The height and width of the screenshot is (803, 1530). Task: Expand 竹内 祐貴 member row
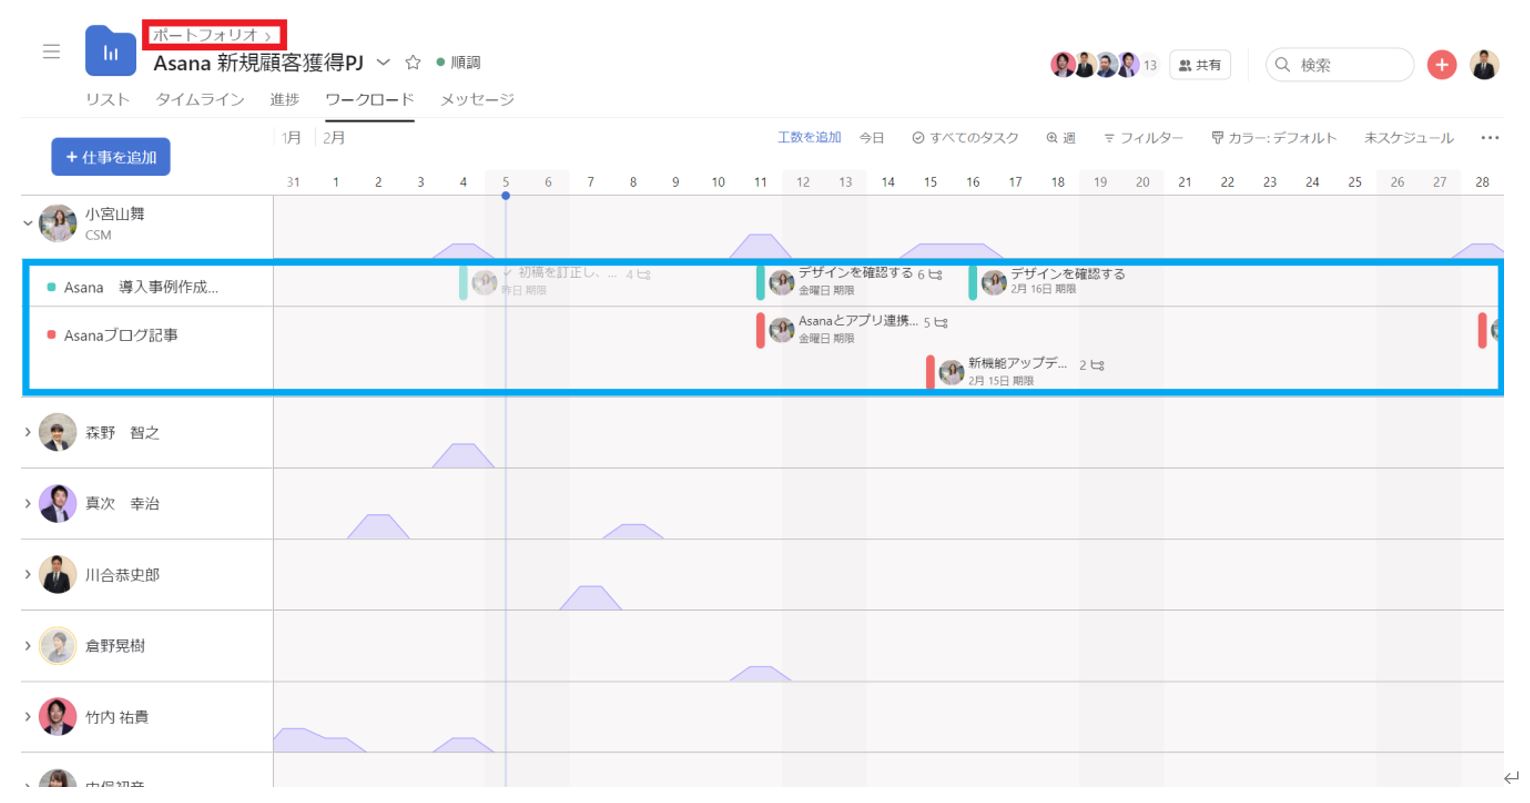click(x=28, y=717)
